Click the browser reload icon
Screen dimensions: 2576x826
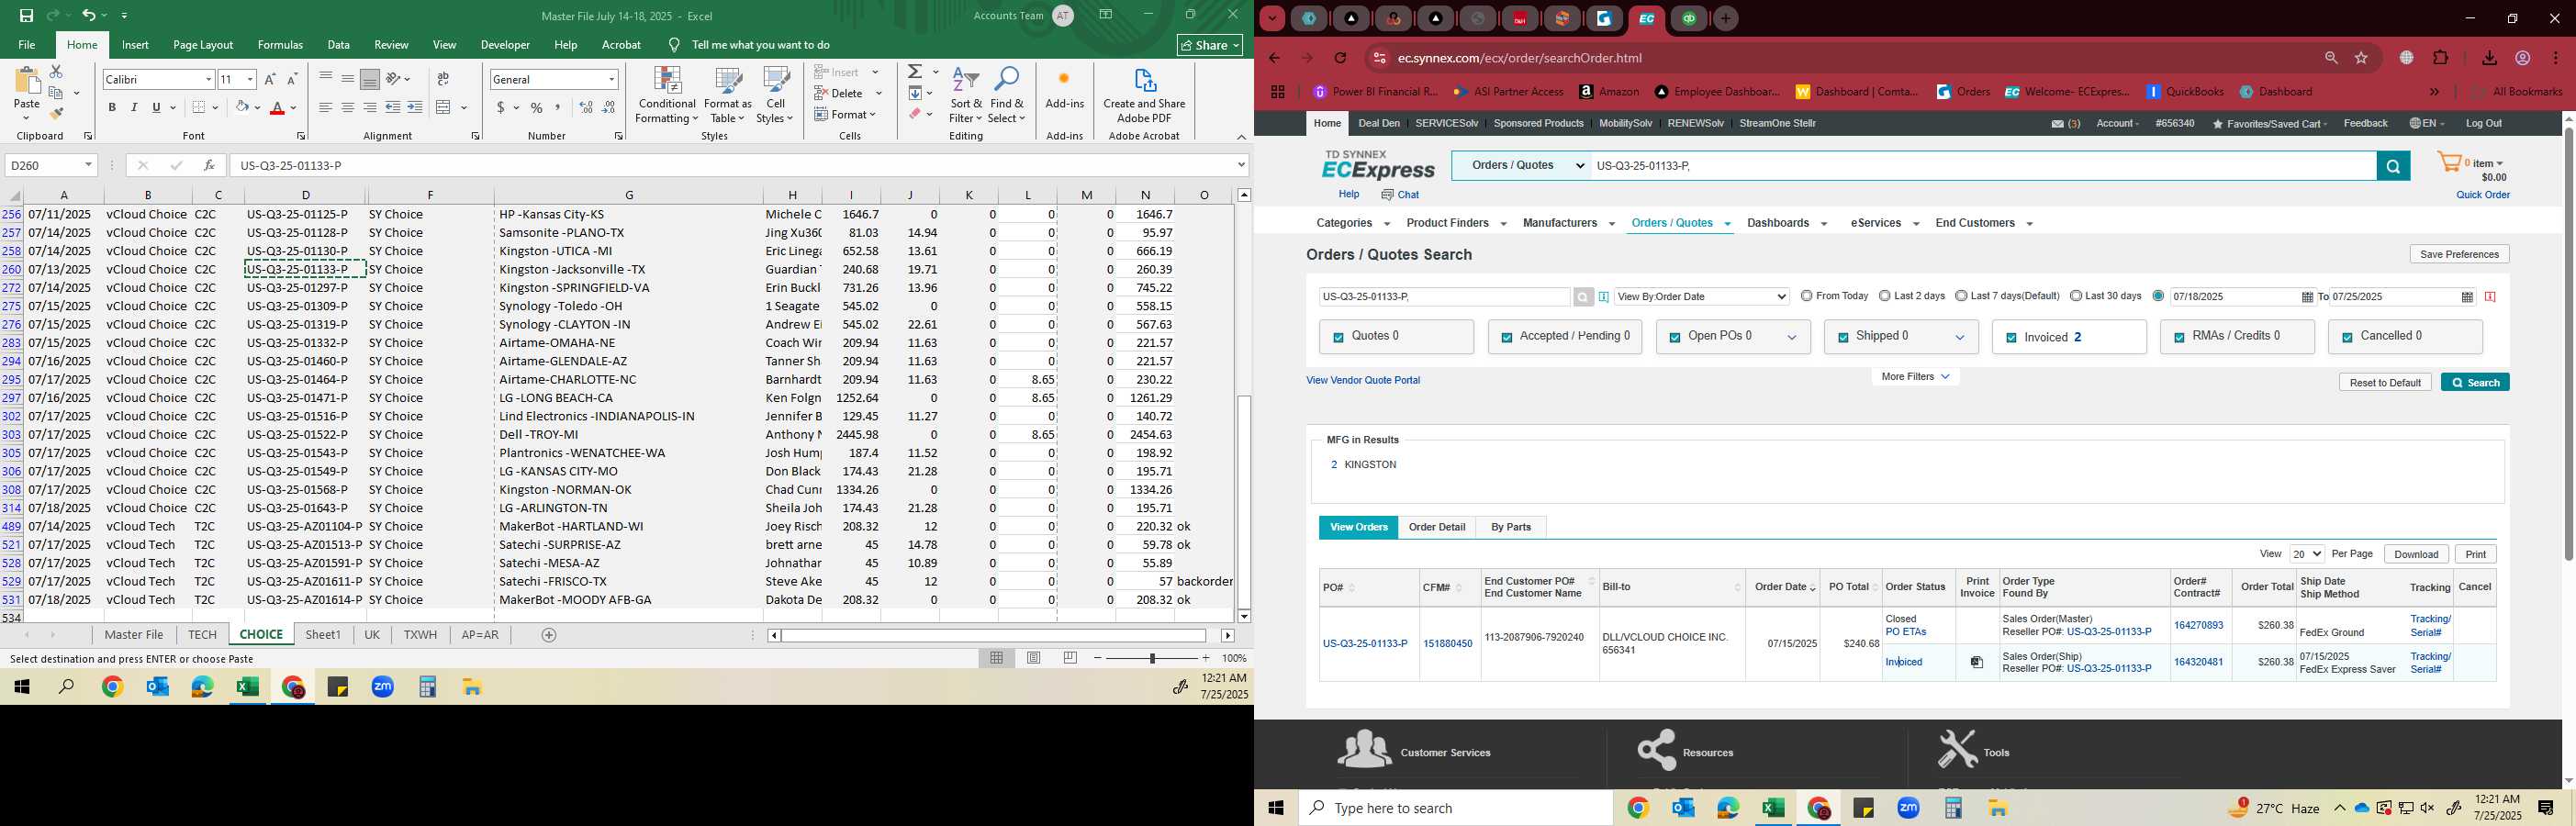[x=1340, y=58]
